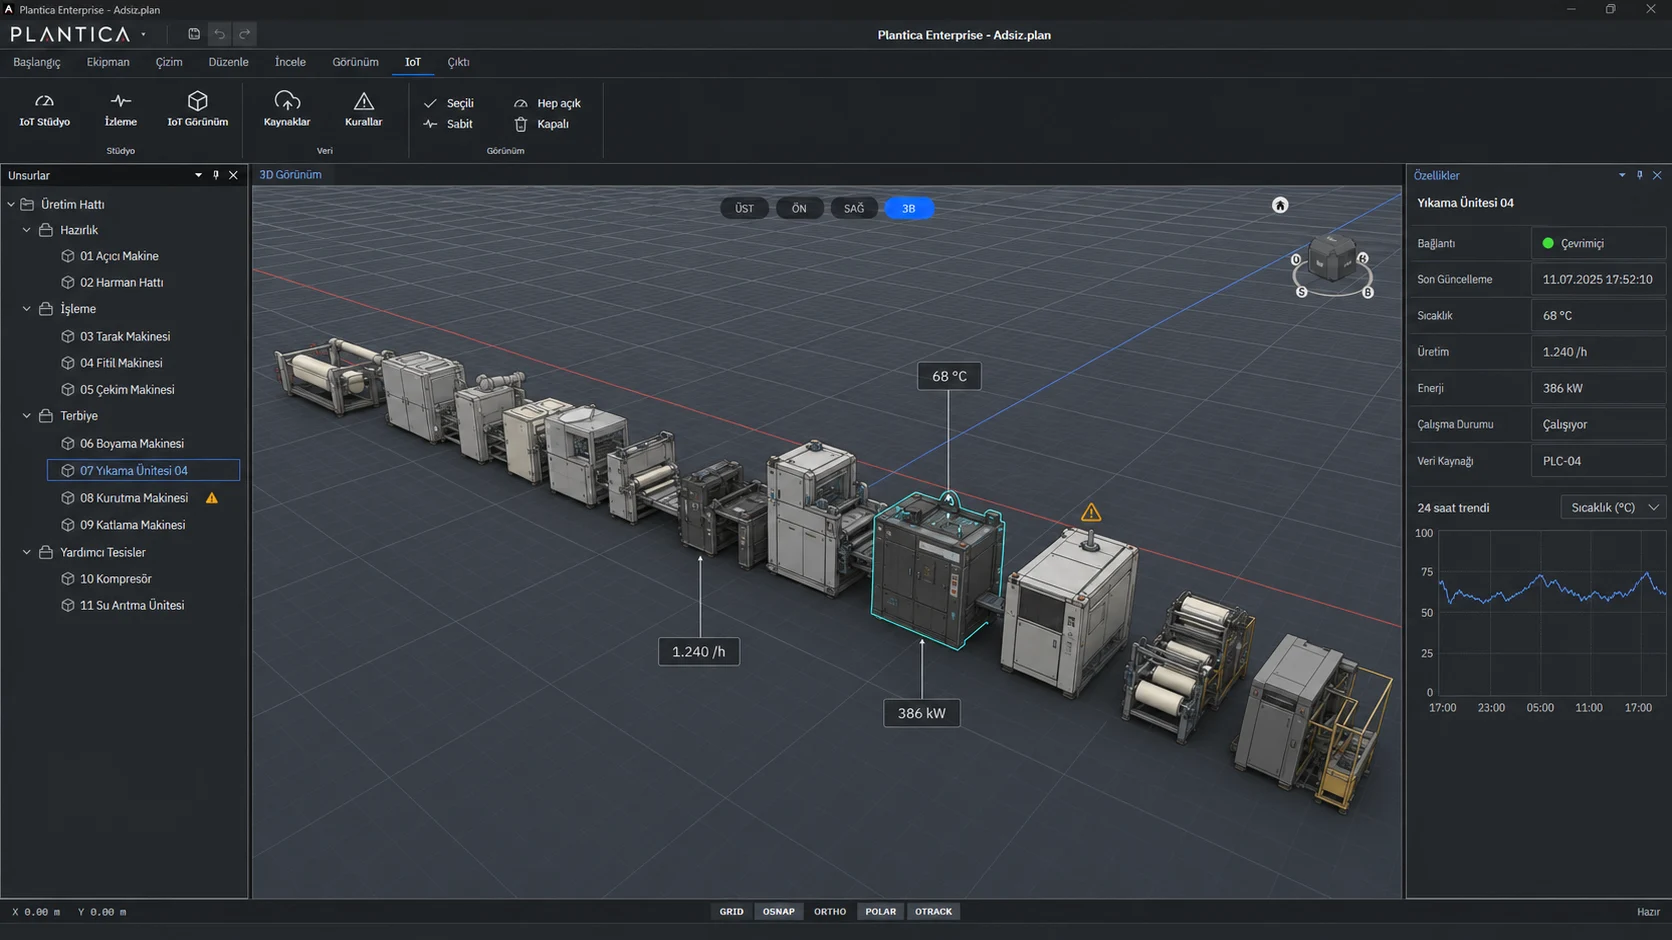Collapse the Terbiye group
This screenshot has width=1672, height=940.
pyautogui.click(x=27, y=416)
